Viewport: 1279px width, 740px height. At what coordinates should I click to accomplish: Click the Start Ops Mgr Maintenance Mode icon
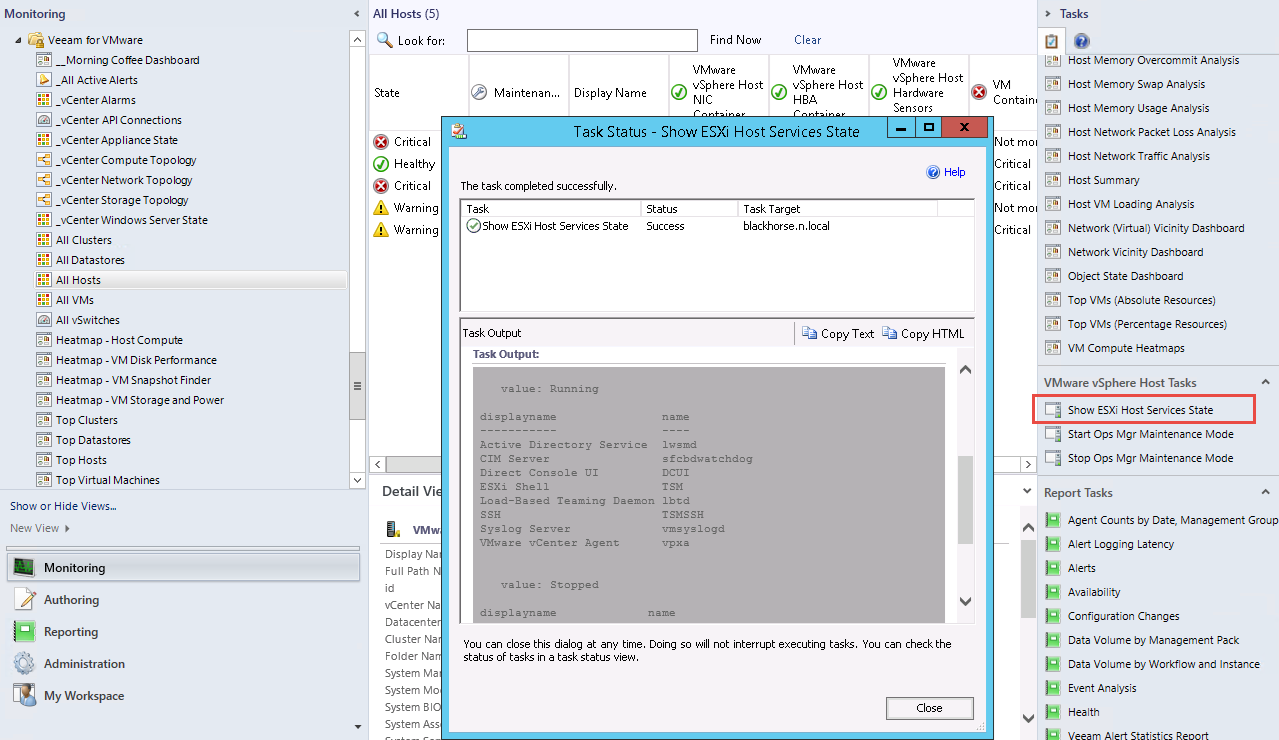pyautogui.click(x=1051, y=434)
